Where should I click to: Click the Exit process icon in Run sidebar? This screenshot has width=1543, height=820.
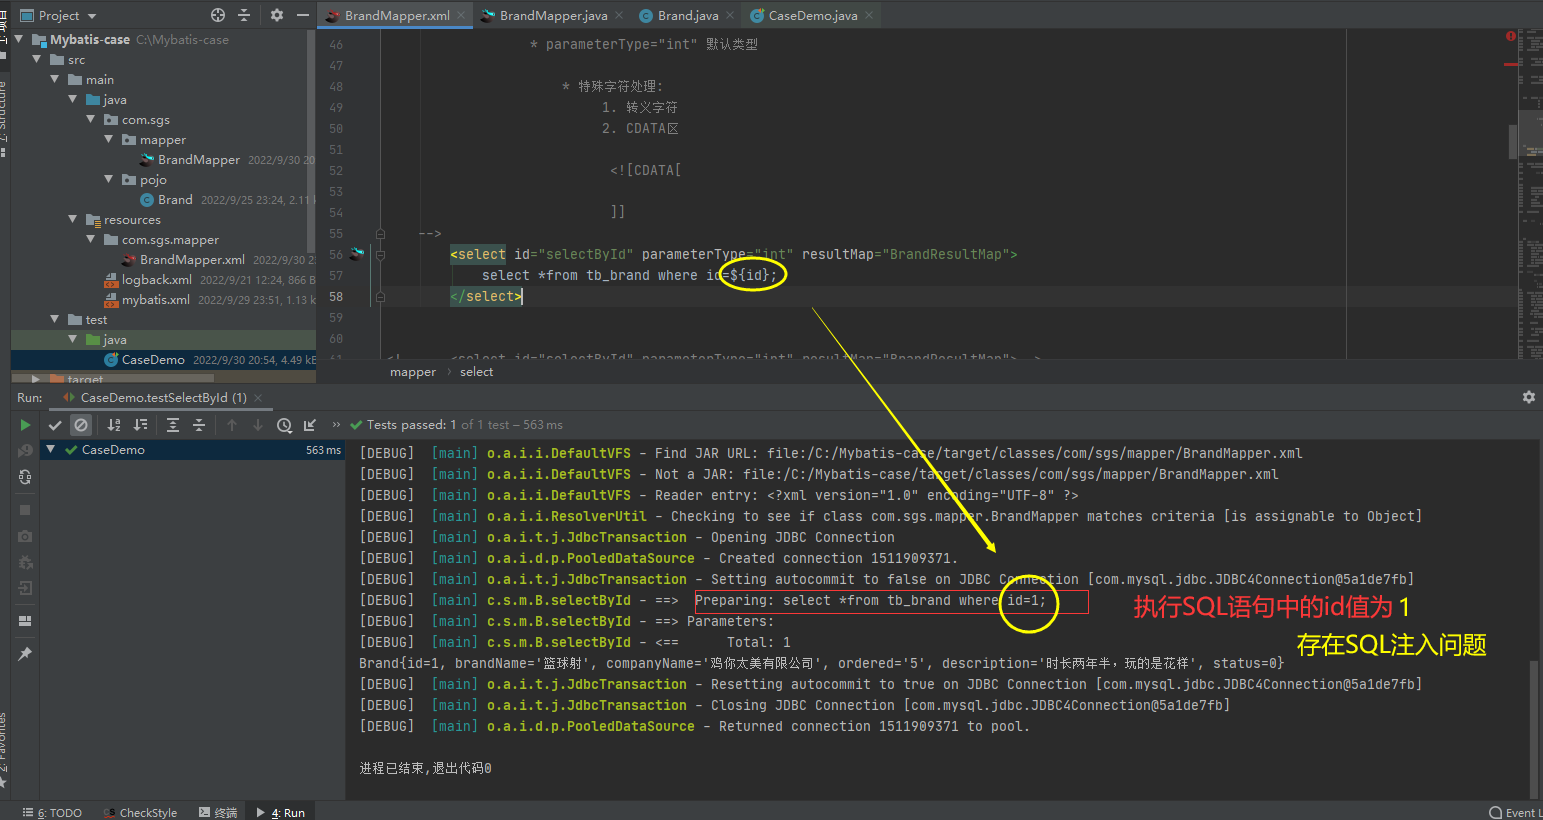pyautogui.click(x=25, y=588)
